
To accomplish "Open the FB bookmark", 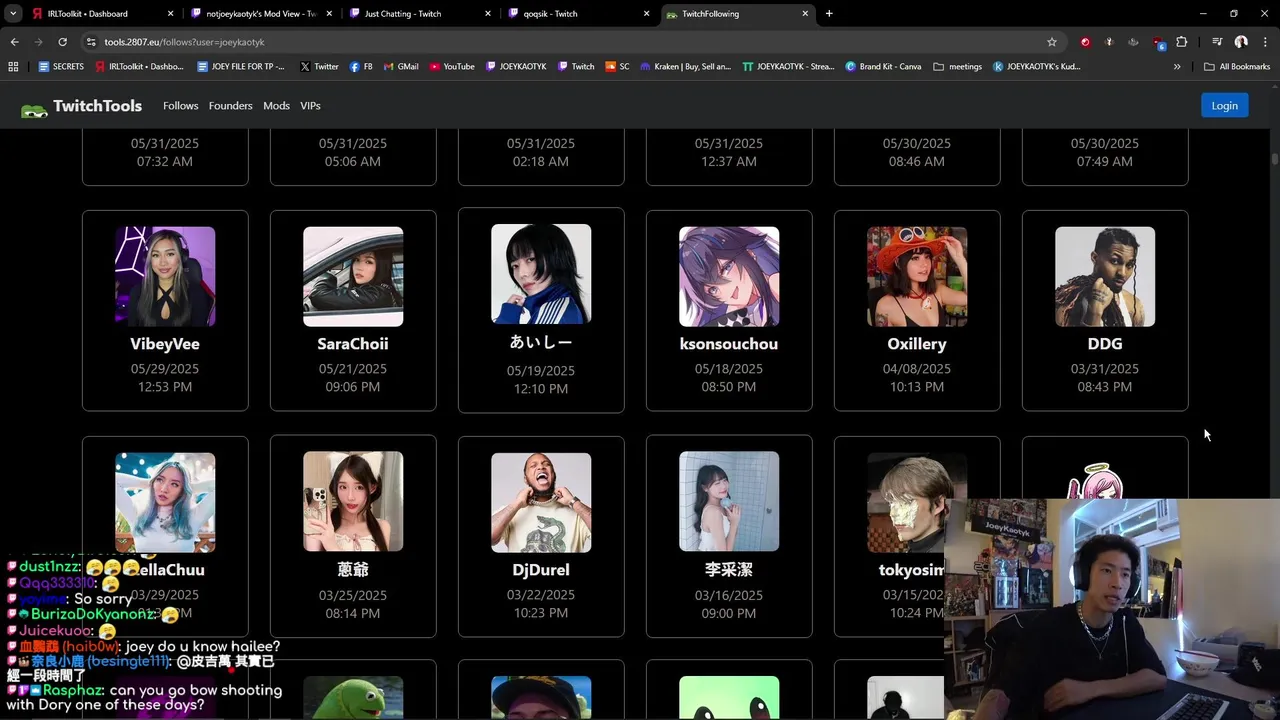I will point(361,66).
